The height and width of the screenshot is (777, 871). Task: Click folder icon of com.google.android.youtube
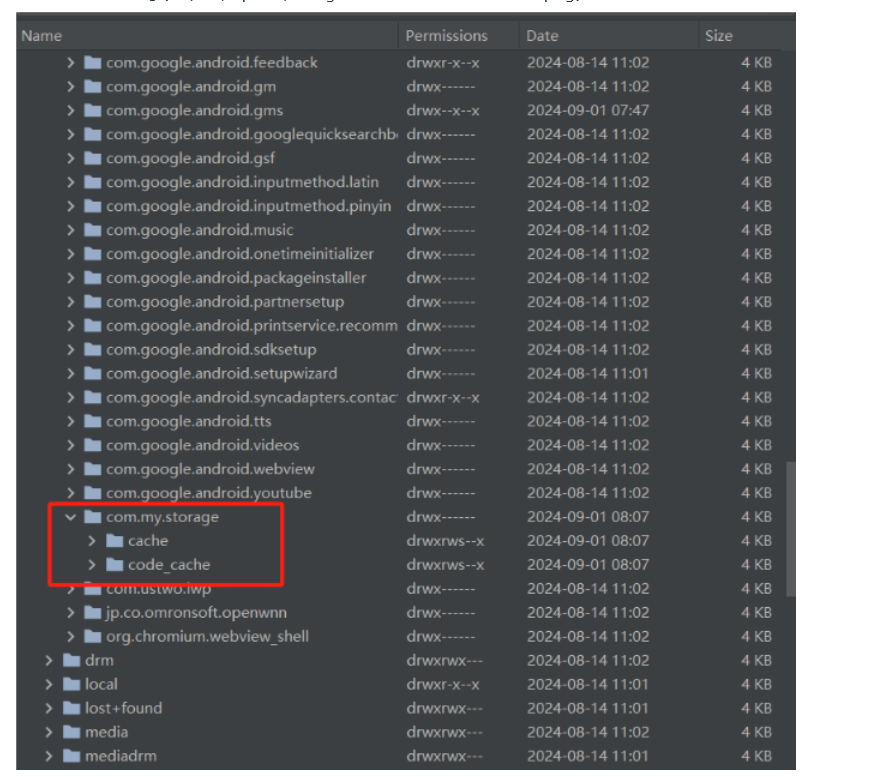[x=92, y=493]
